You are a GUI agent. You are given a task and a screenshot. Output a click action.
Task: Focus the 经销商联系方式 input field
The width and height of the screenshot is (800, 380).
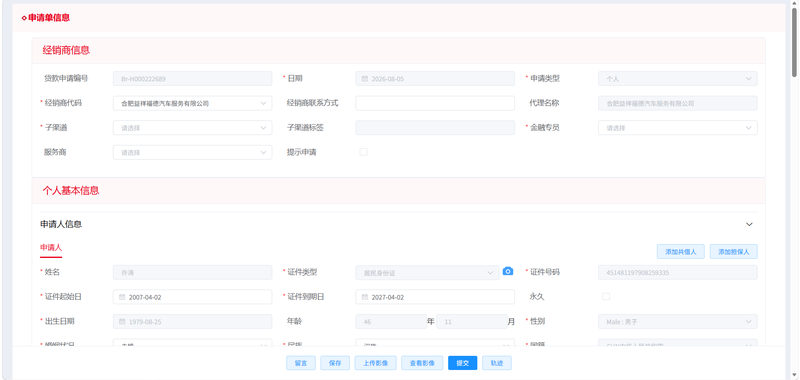pyautogui.click(x=435, y=103)
